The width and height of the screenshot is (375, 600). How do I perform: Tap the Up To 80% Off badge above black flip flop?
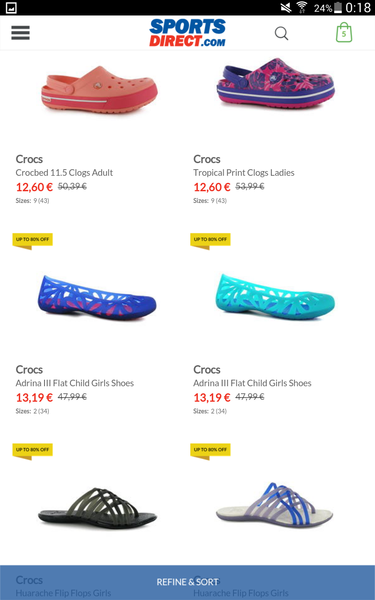(x=33, y=451)
